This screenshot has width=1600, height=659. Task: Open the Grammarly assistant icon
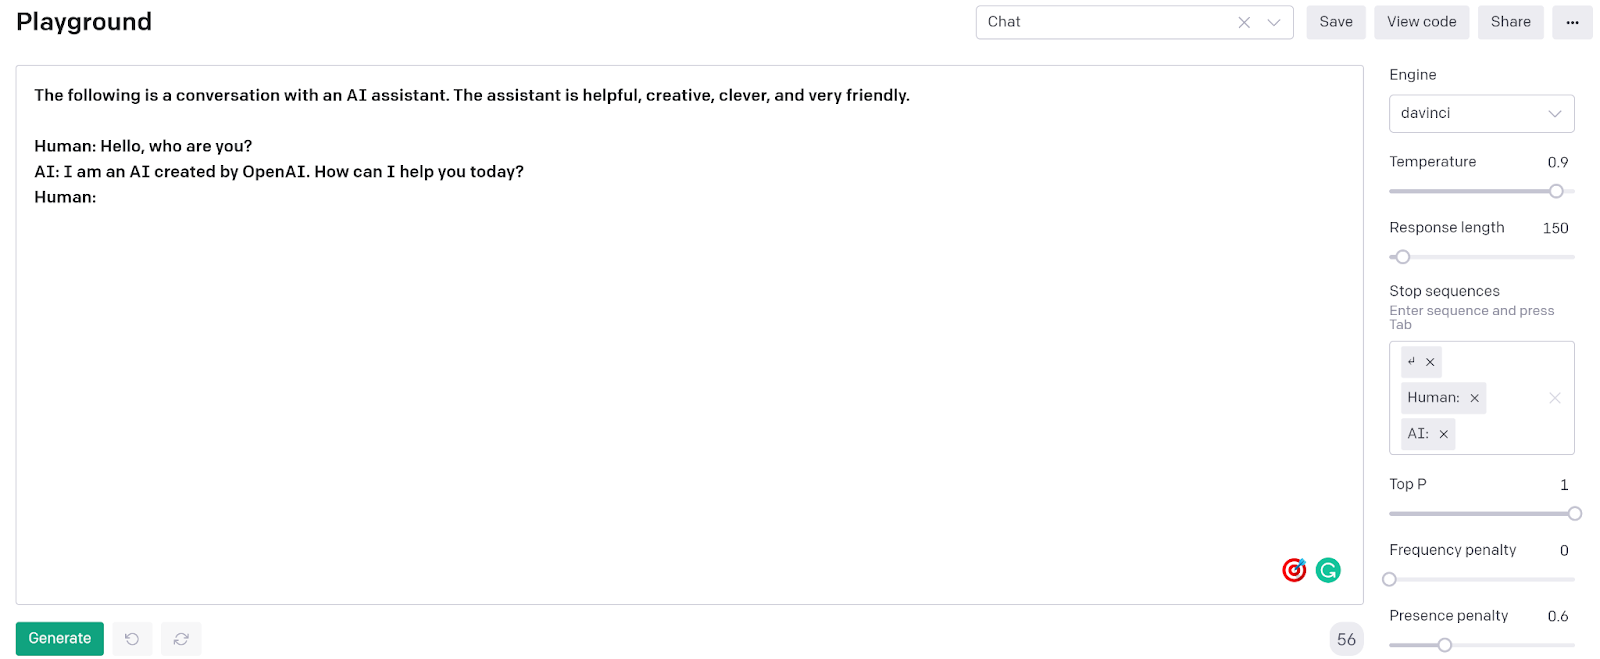tap(1327, 570)
